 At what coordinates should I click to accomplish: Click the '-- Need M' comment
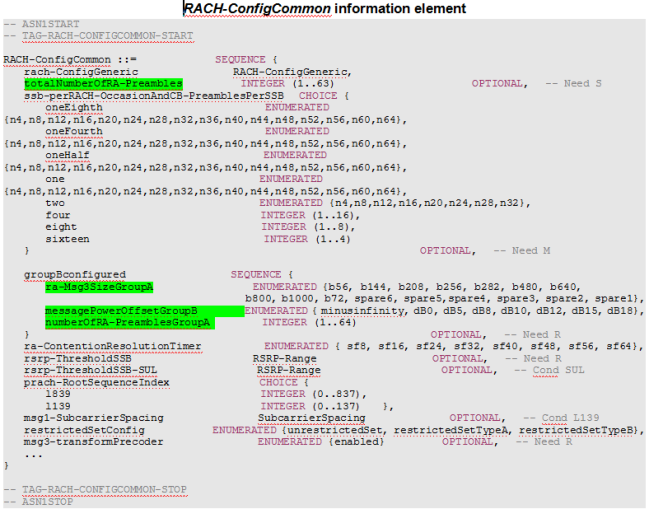tap(522, 251)
